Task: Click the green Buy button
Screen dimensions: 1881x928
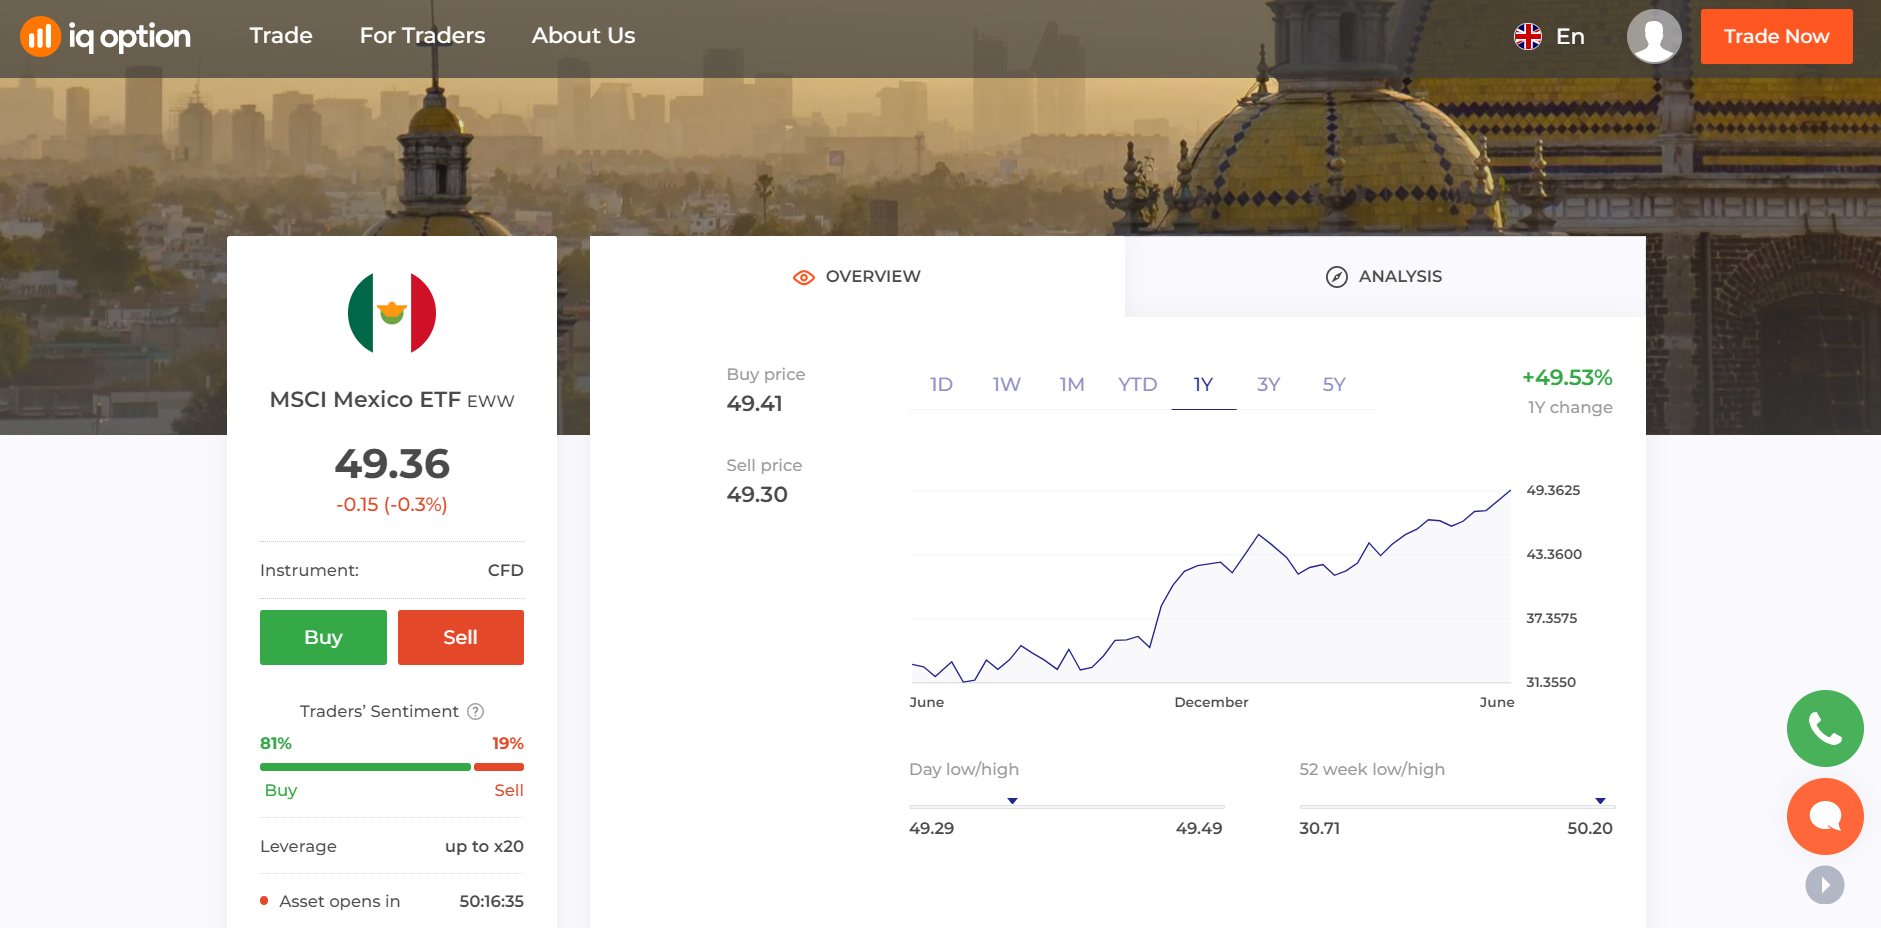Action: 323,637
